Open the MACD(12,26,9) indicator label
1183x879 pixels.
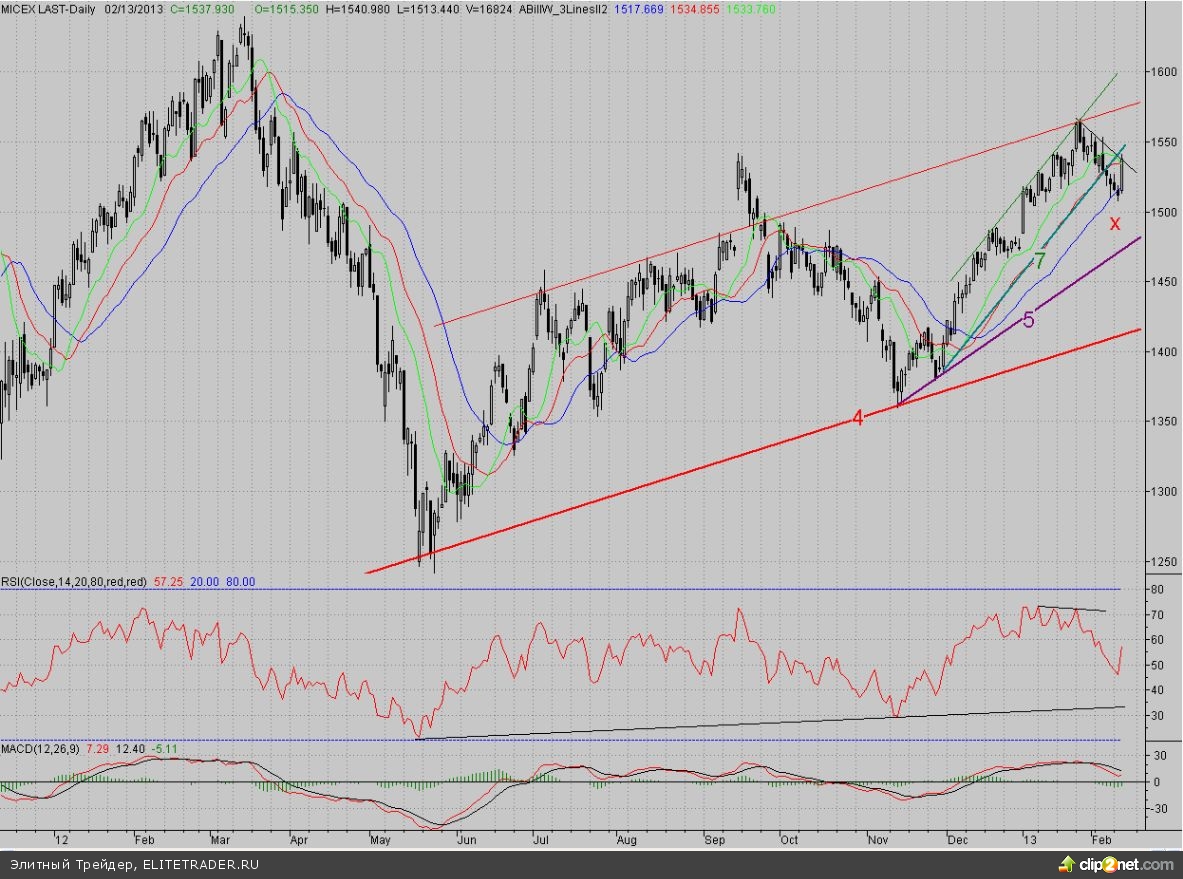(x=40, y=748)
